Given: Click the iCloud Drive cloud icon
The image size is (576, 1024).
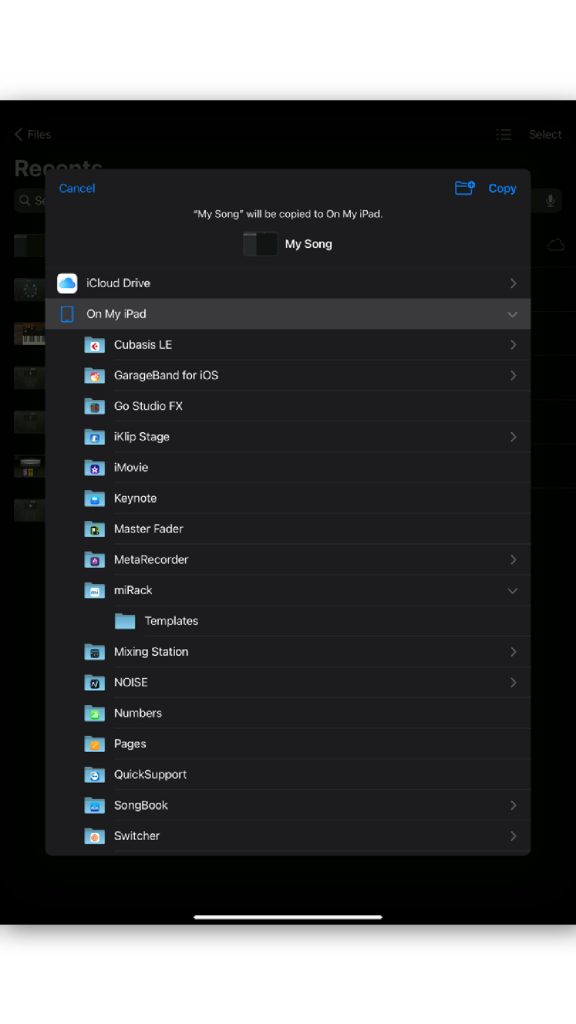Looking at the screenshot, I should coord(67,283).
